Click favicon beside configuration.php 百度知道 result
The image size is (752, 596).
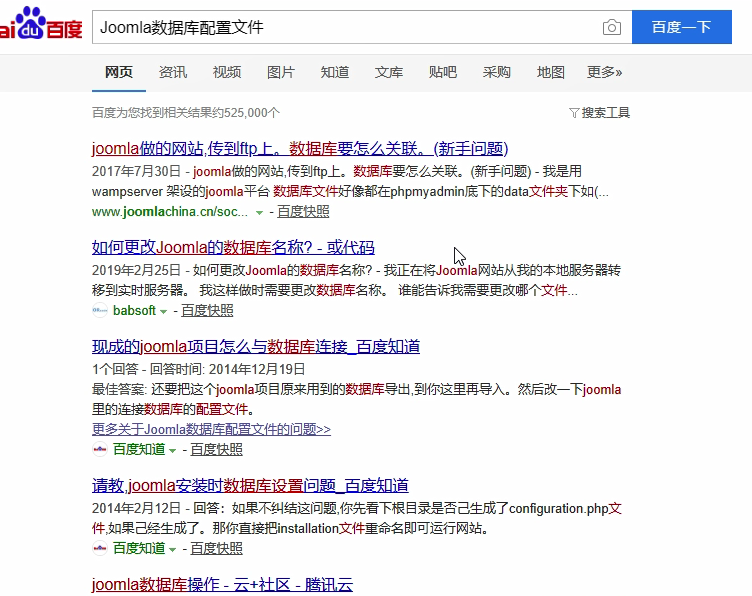pyautogui.click(x=100, y=548)
